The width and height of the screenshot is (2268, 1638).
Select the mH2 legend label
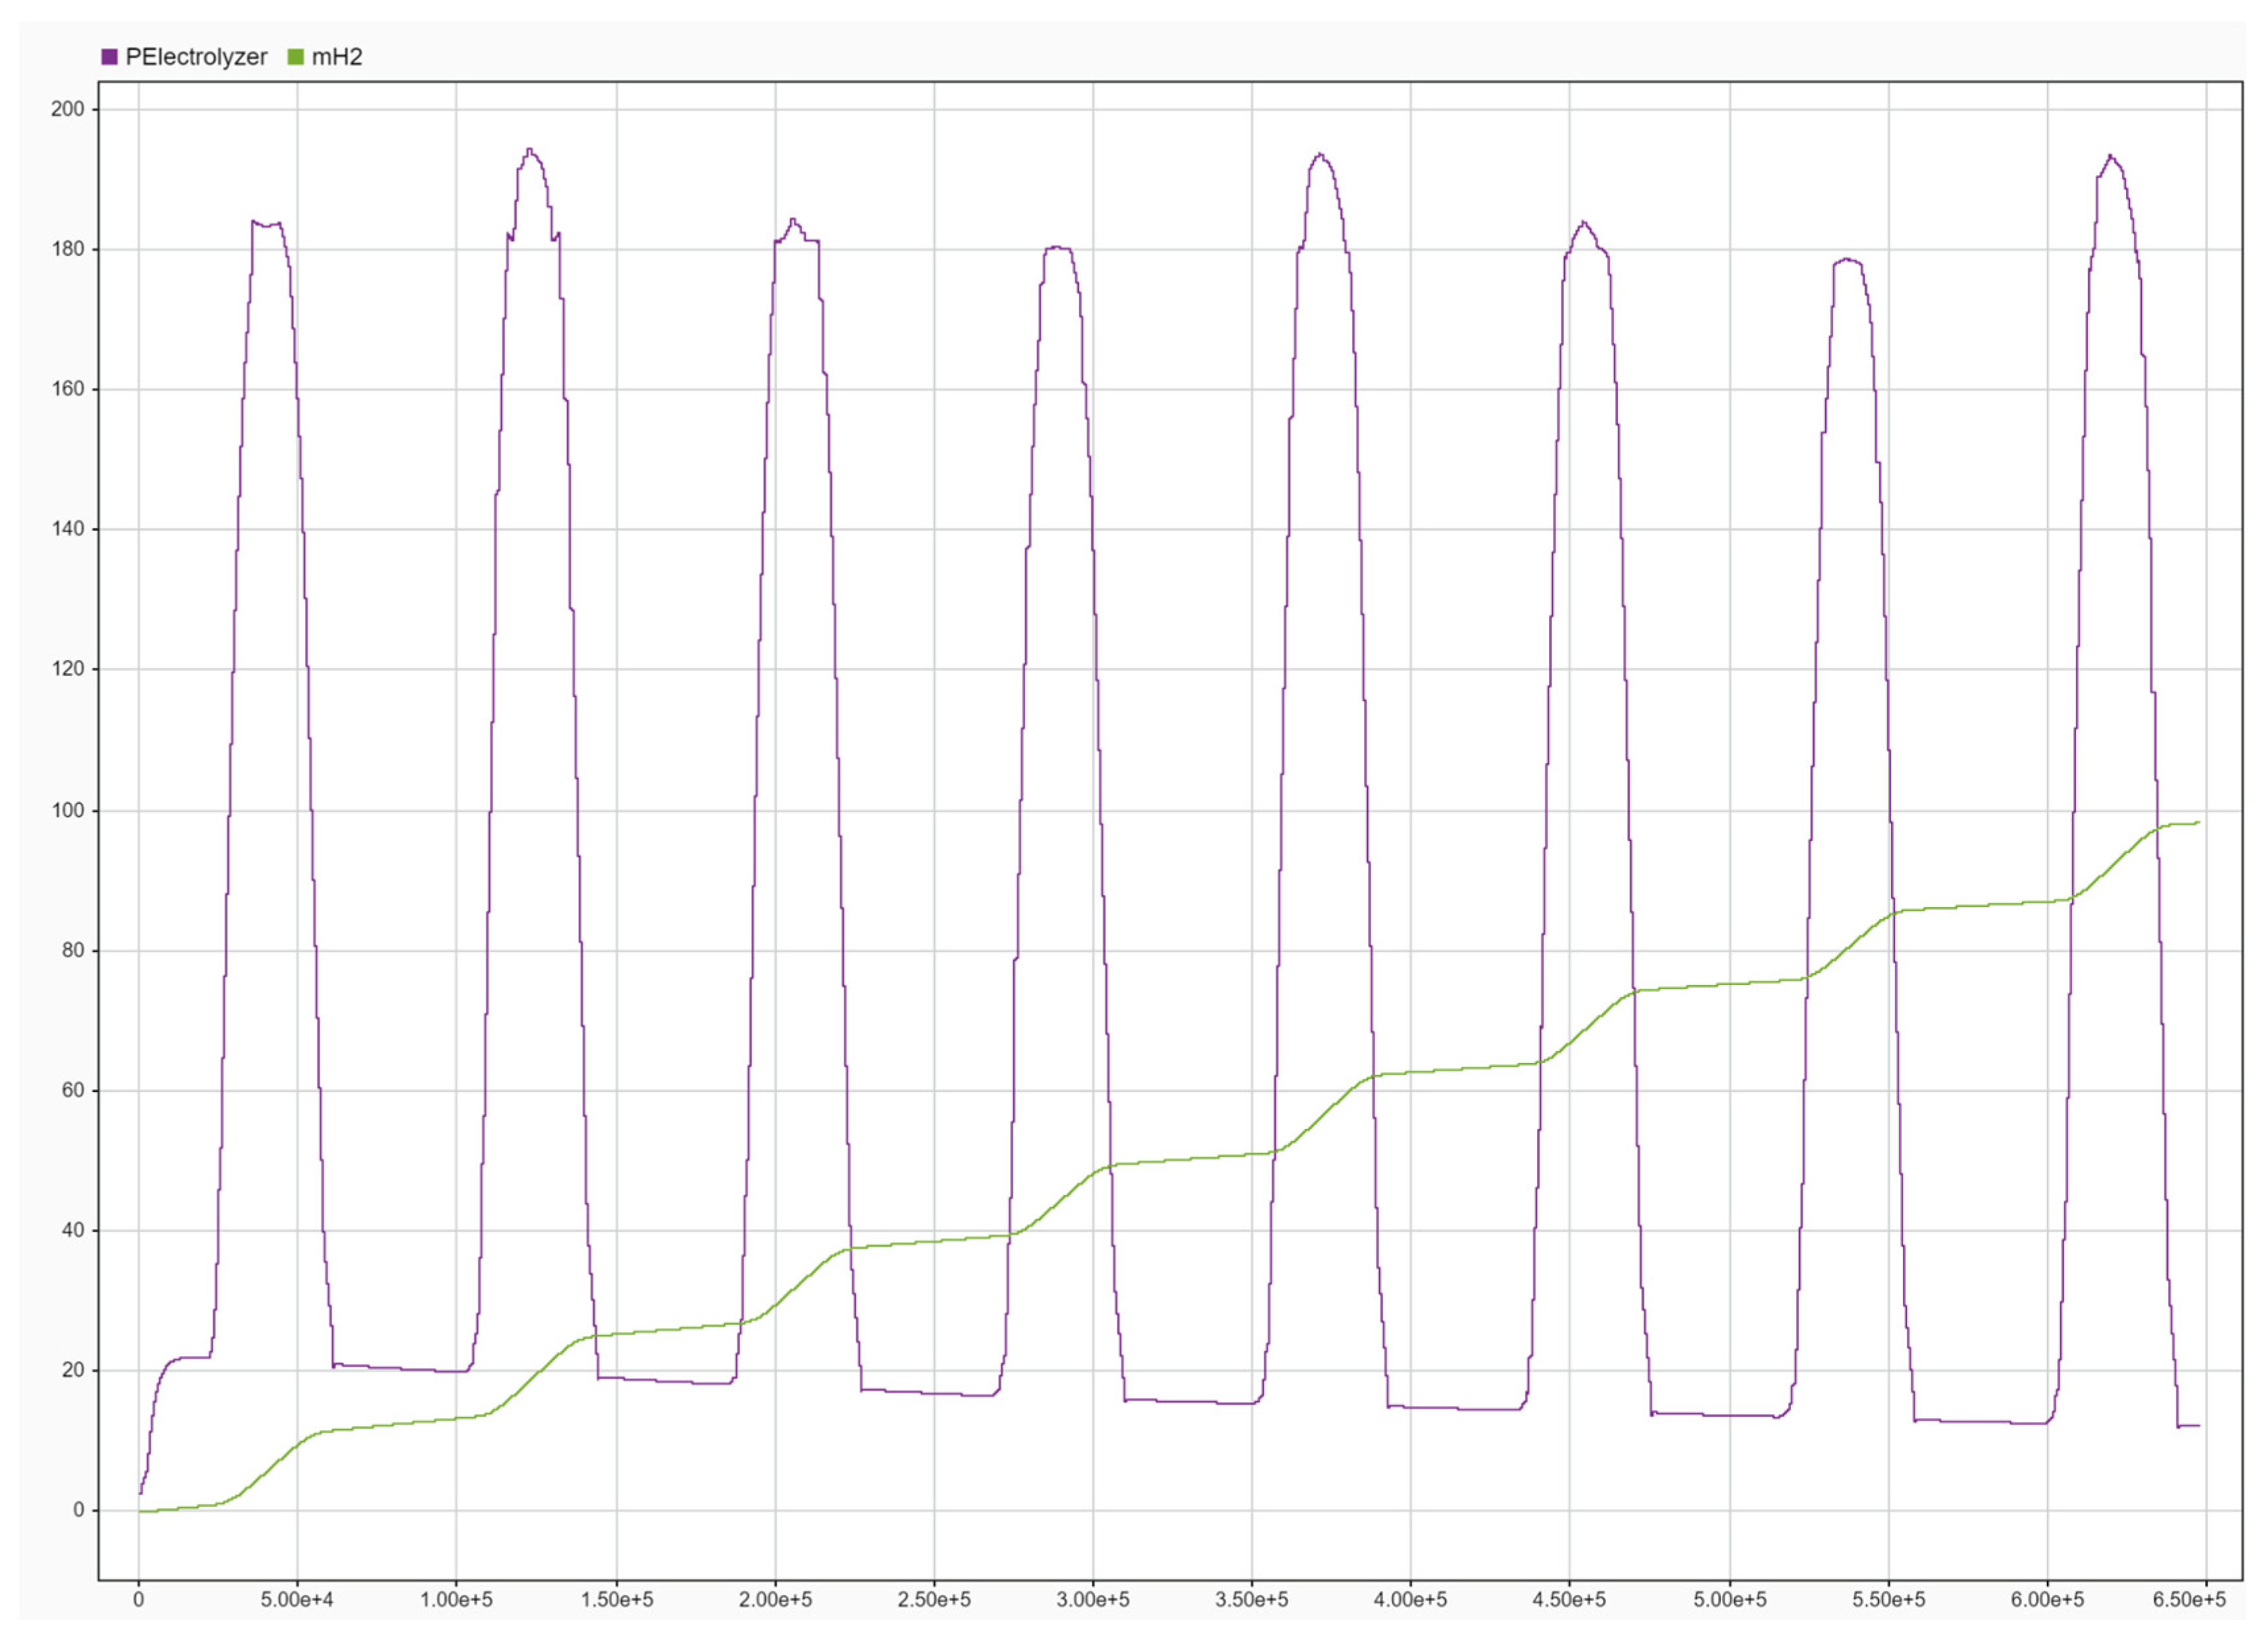tap(337, 57)
